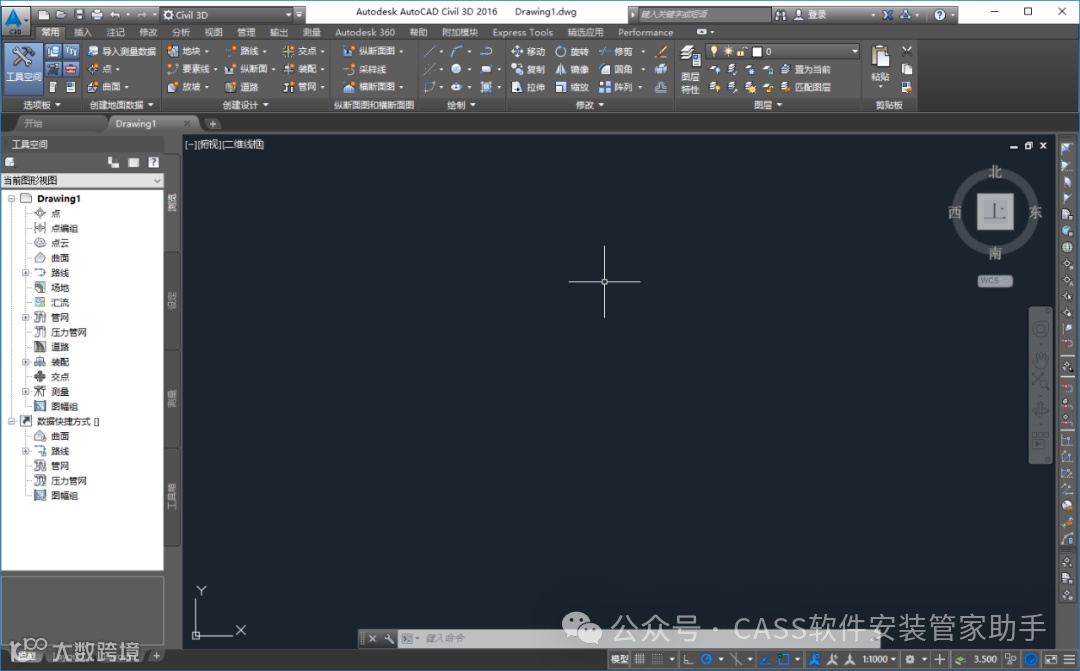The height and width of the screenshot is (671, 1080).
Task: Switch to the Autodesk 360 ribbon tab
Action: [x=365, y=32]
